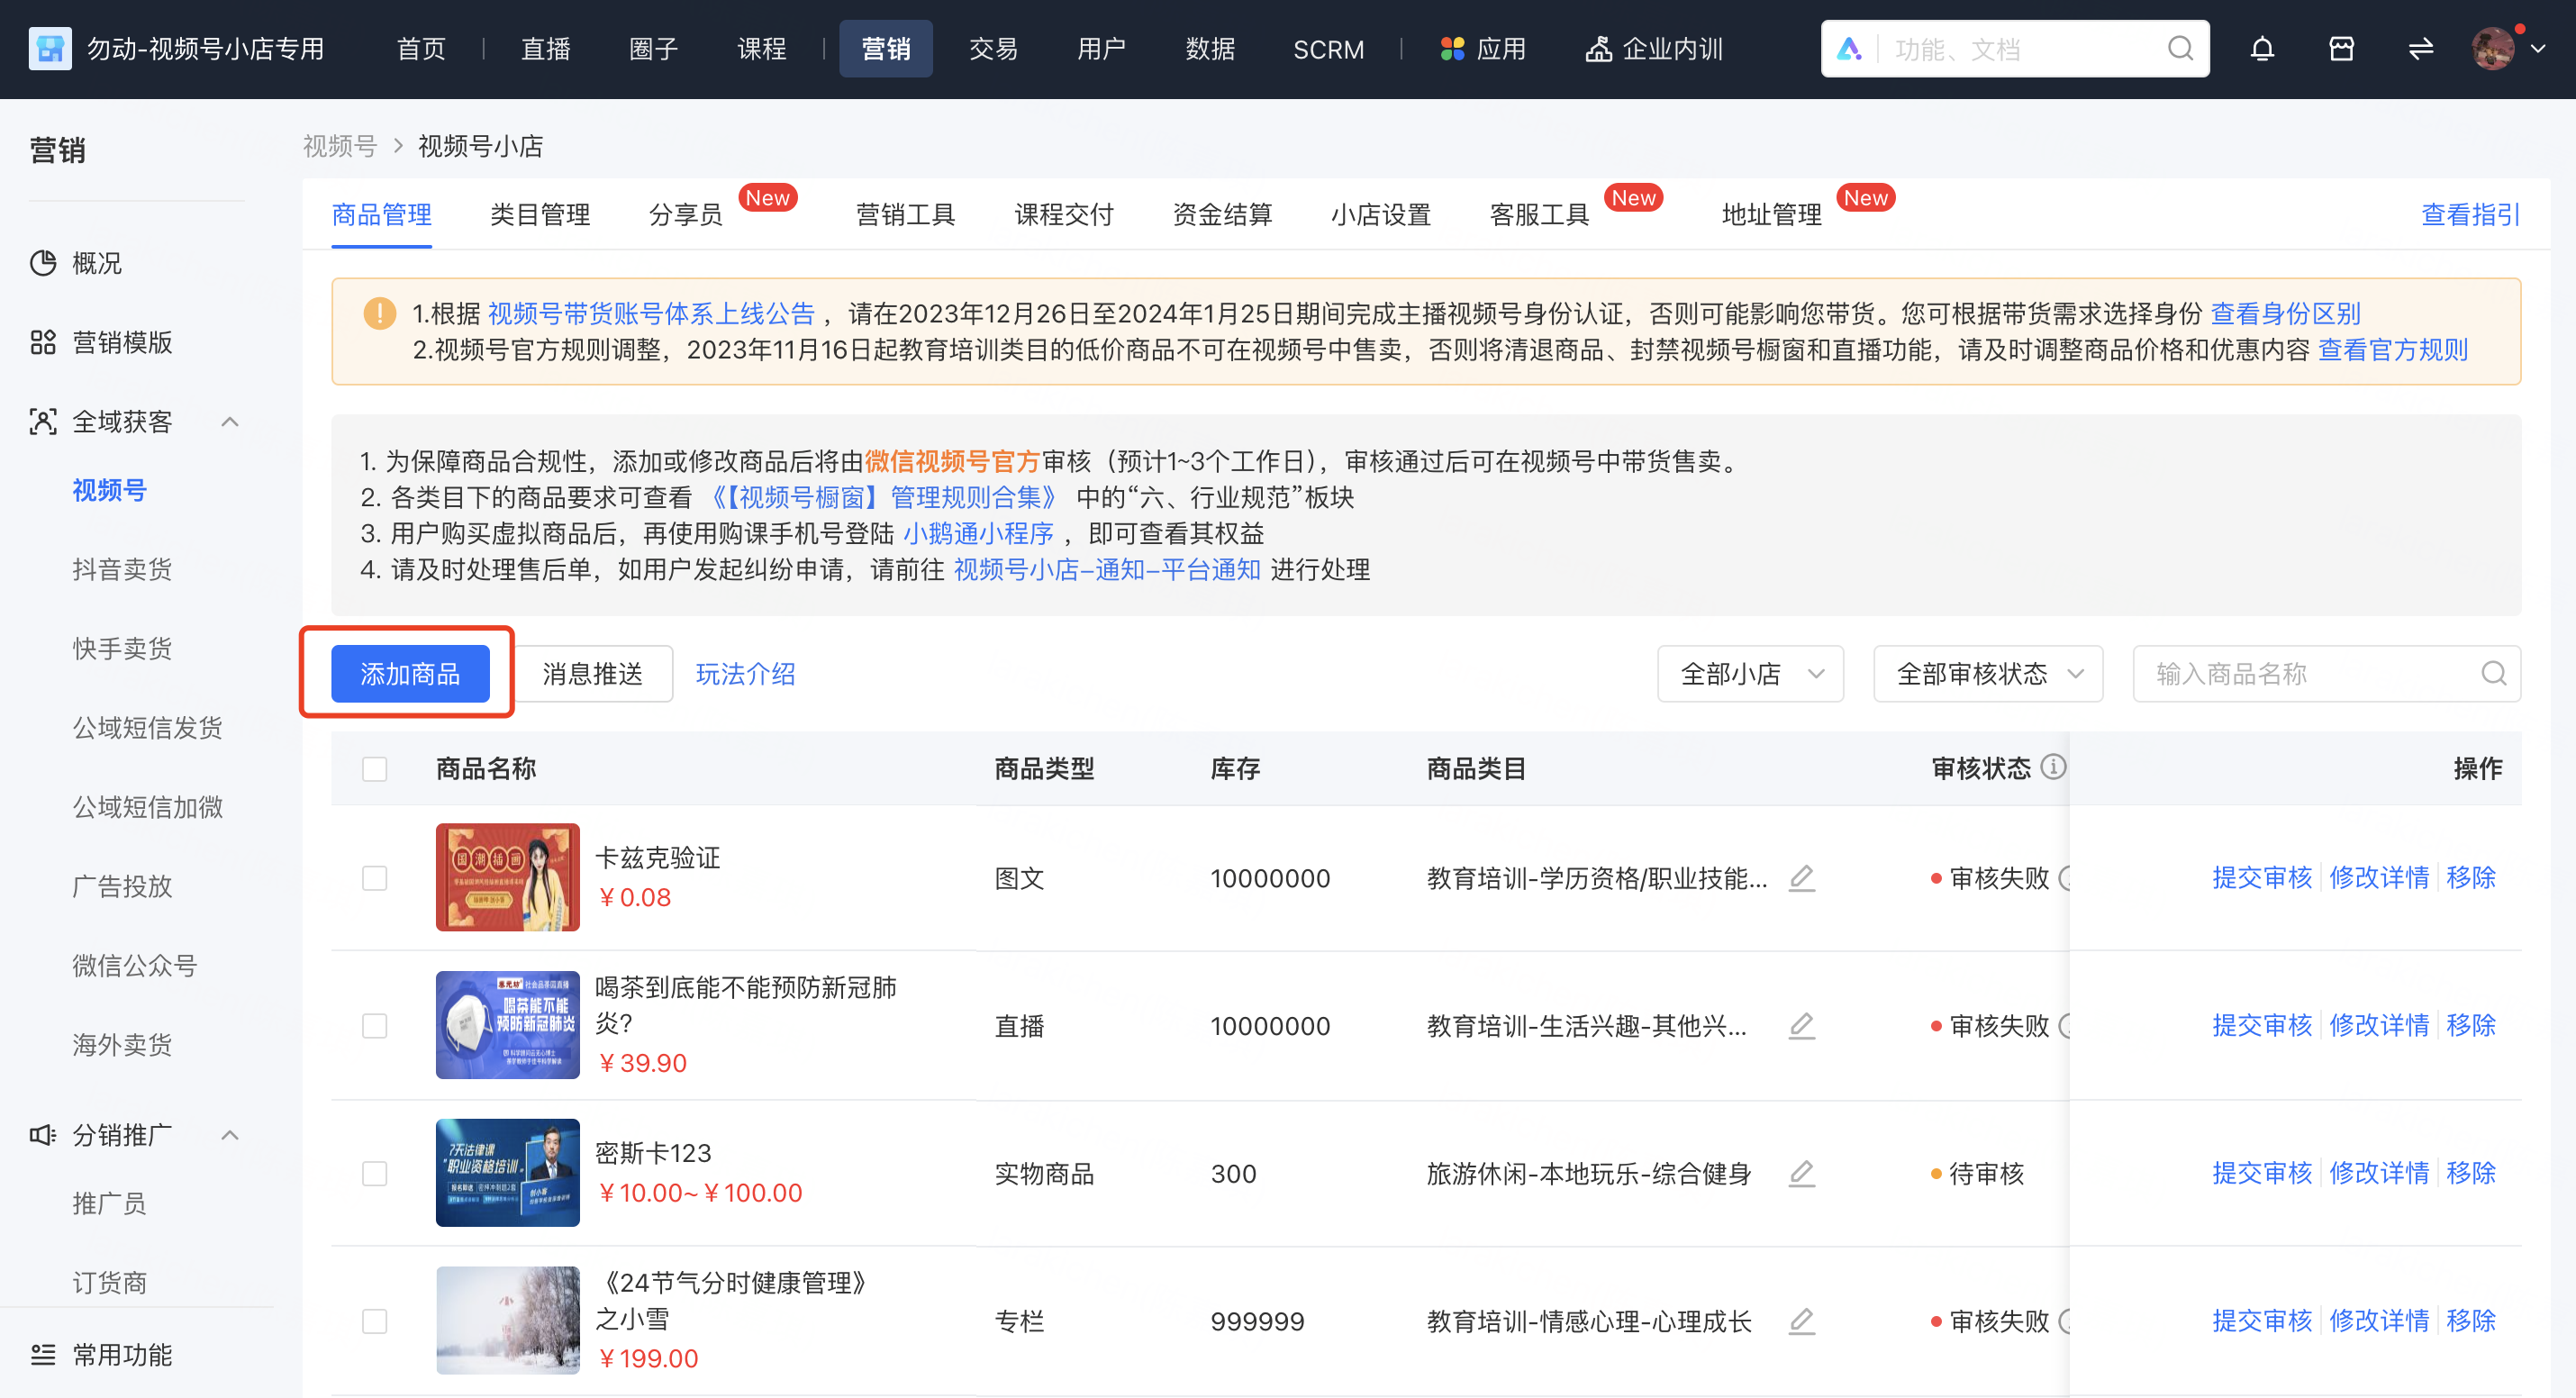Click the 消息推送 button

point(592,673)
